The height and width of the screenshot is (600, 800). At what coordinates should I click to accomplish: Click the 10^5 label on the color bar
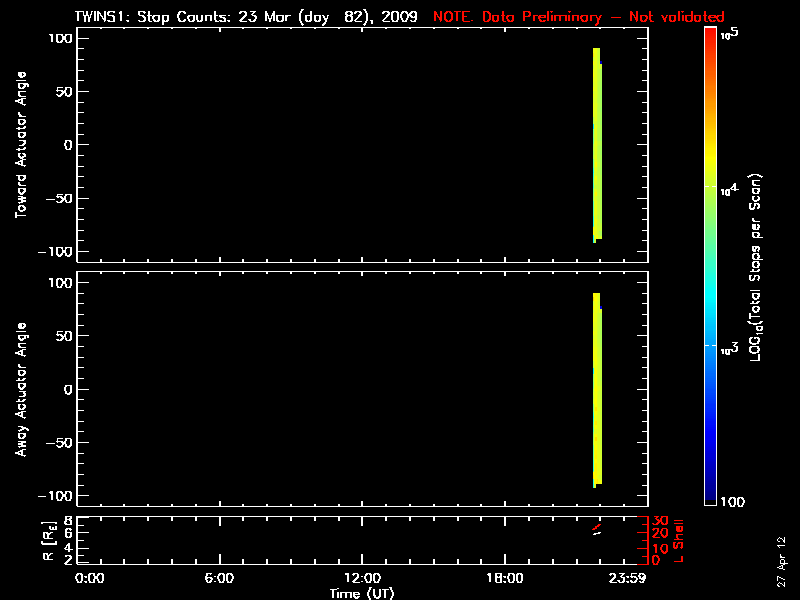tap(730, 34)
